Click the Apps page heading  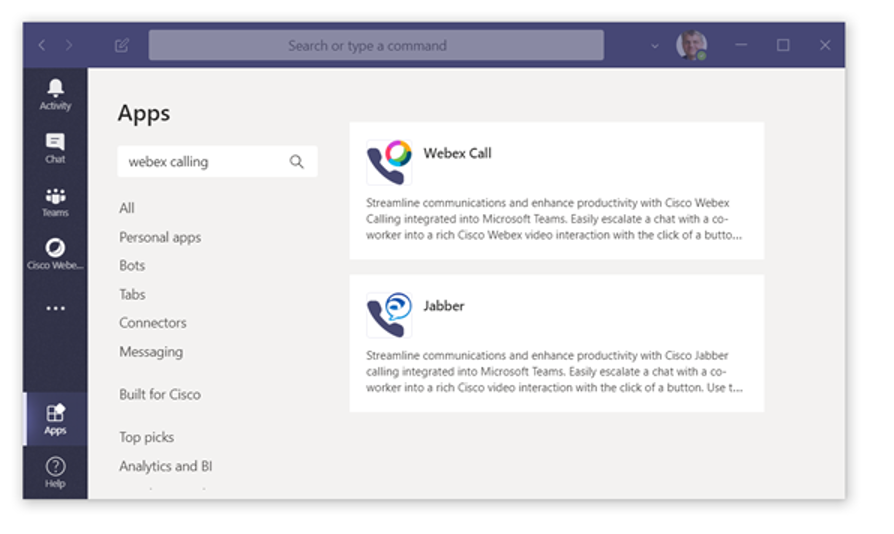pos(144,113)
